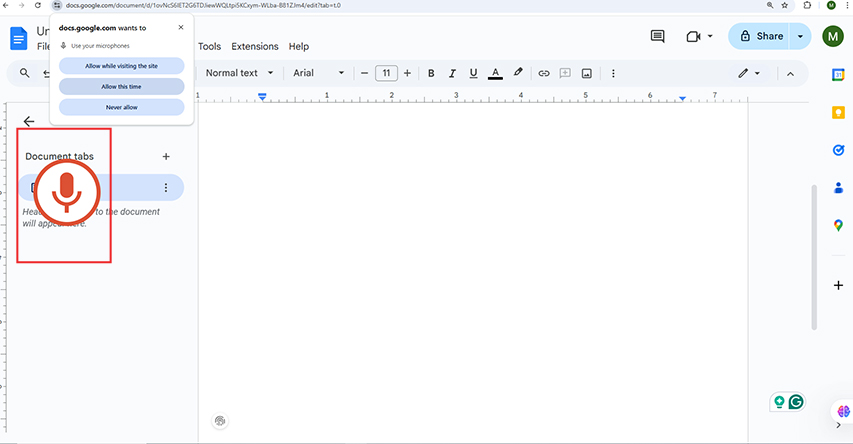
Task: Click the Grammarly G icon
Action: (x=796, y=402)
